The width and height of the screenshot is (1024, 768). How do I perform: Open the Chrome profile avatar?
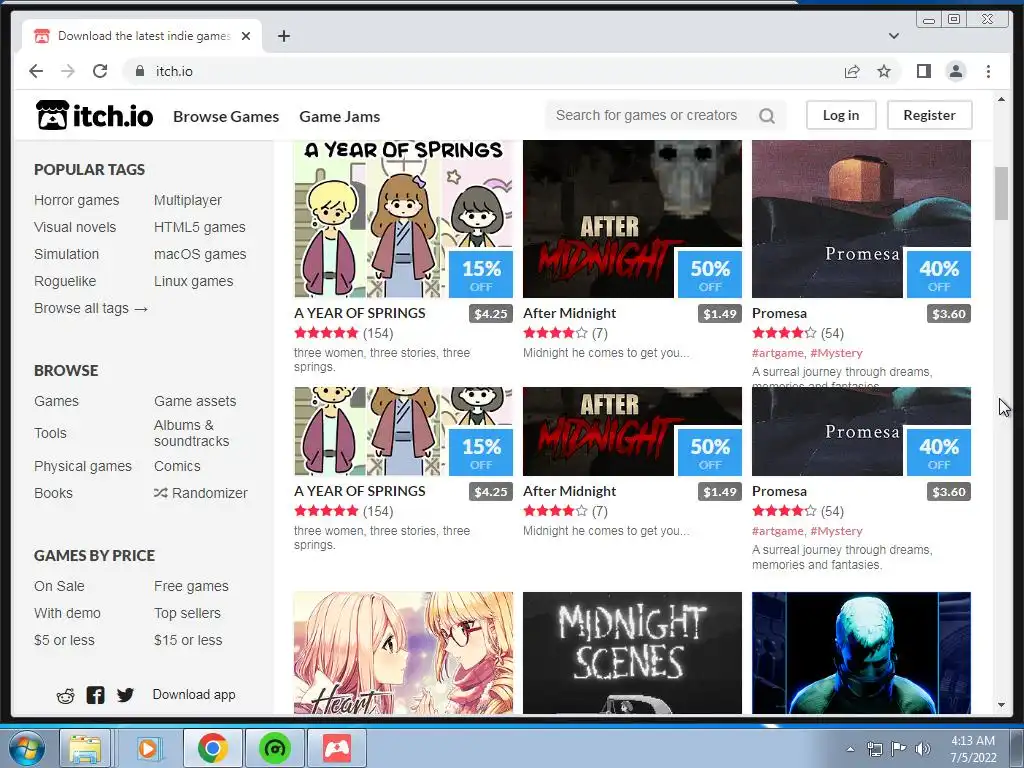(955, 71)
